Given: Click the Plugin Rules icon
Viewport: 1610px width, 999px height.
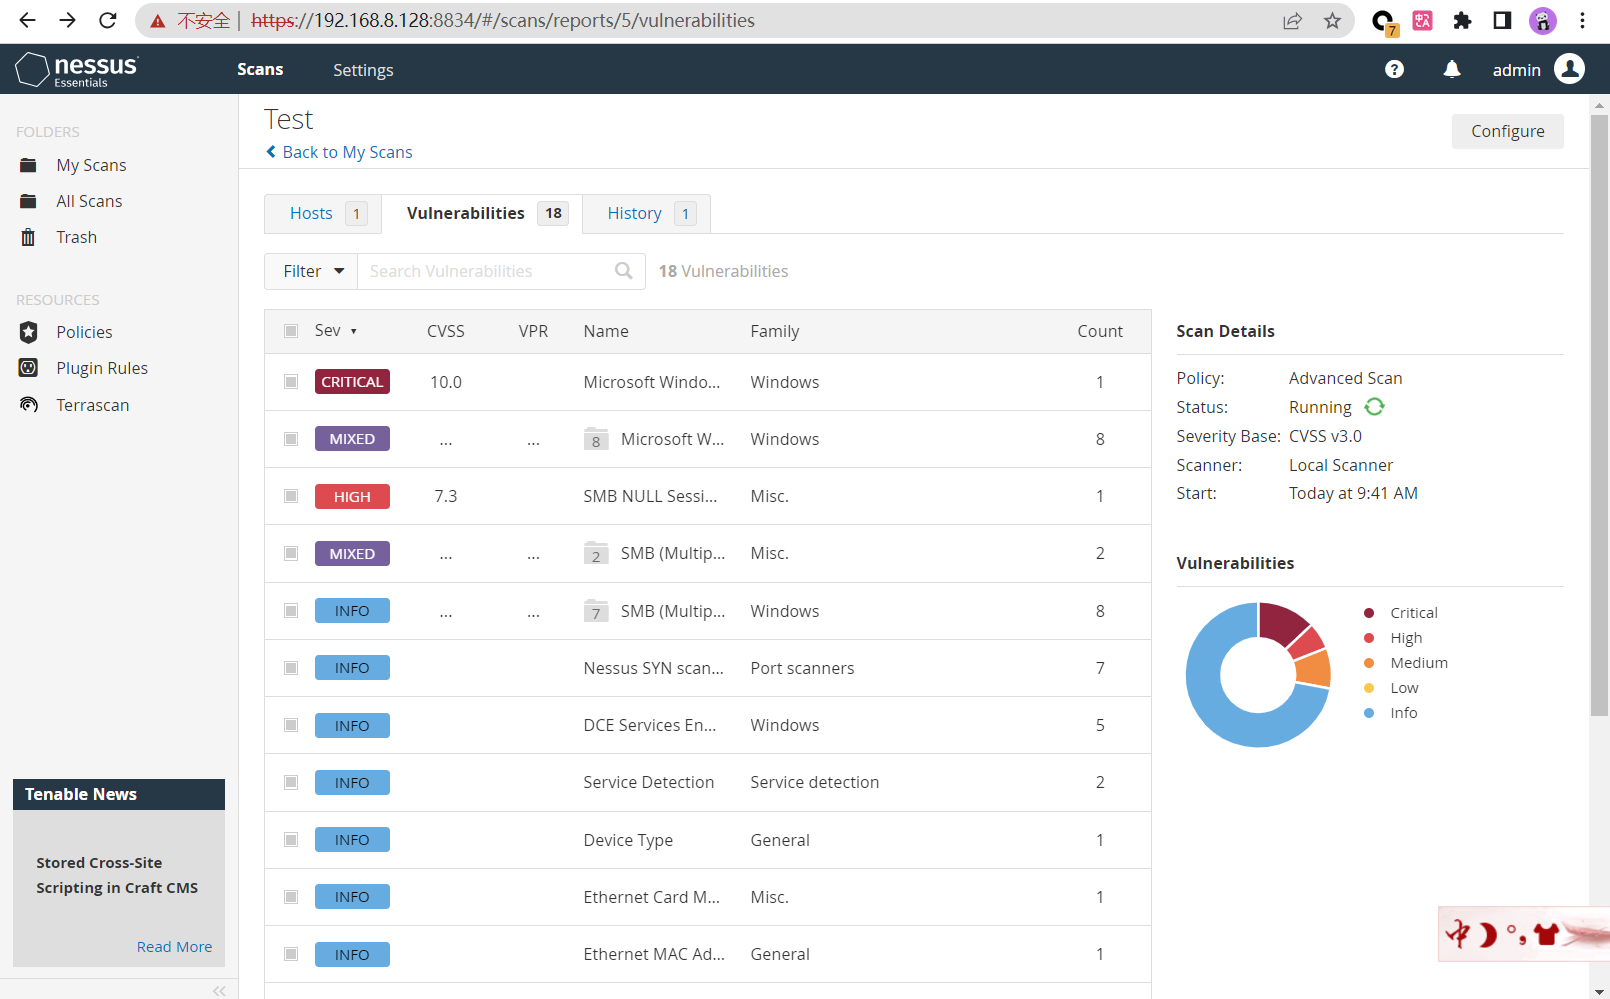Looking at the screenshot, I should 28,368.
